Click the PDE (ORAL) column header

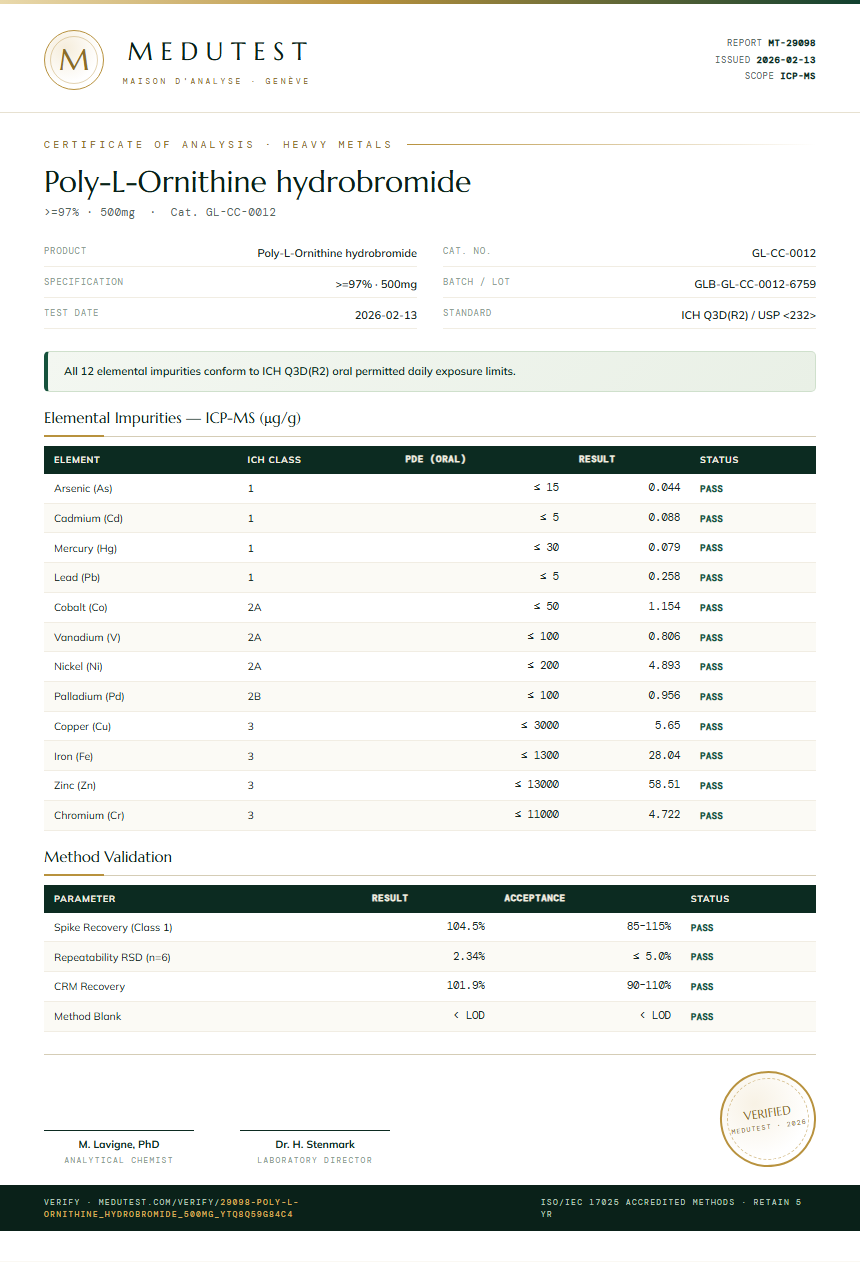436,460
